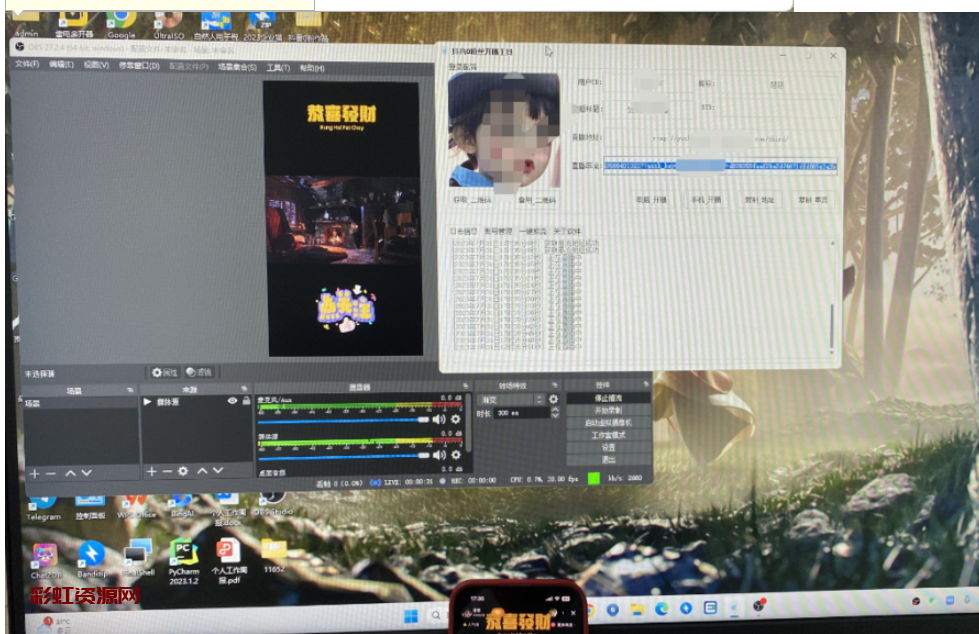The image size is (979, 634).
Task: Toggle visibility eye of 媒体源 source
Action: pos(232,401)
